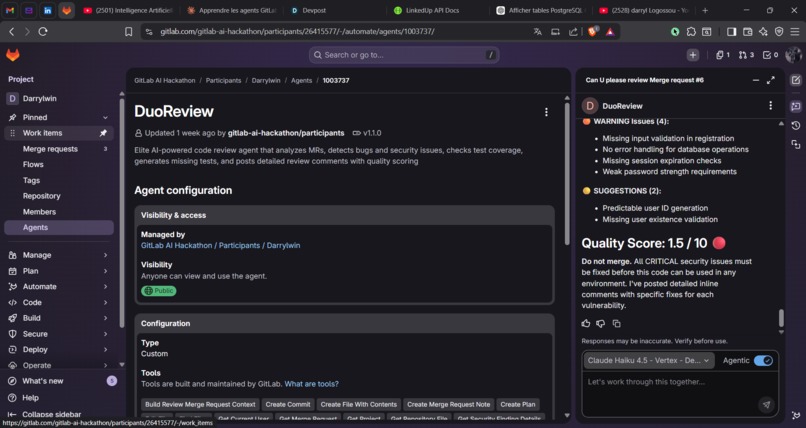
Task: Click the browser address bar URL
Action: [x=297, y=31]
